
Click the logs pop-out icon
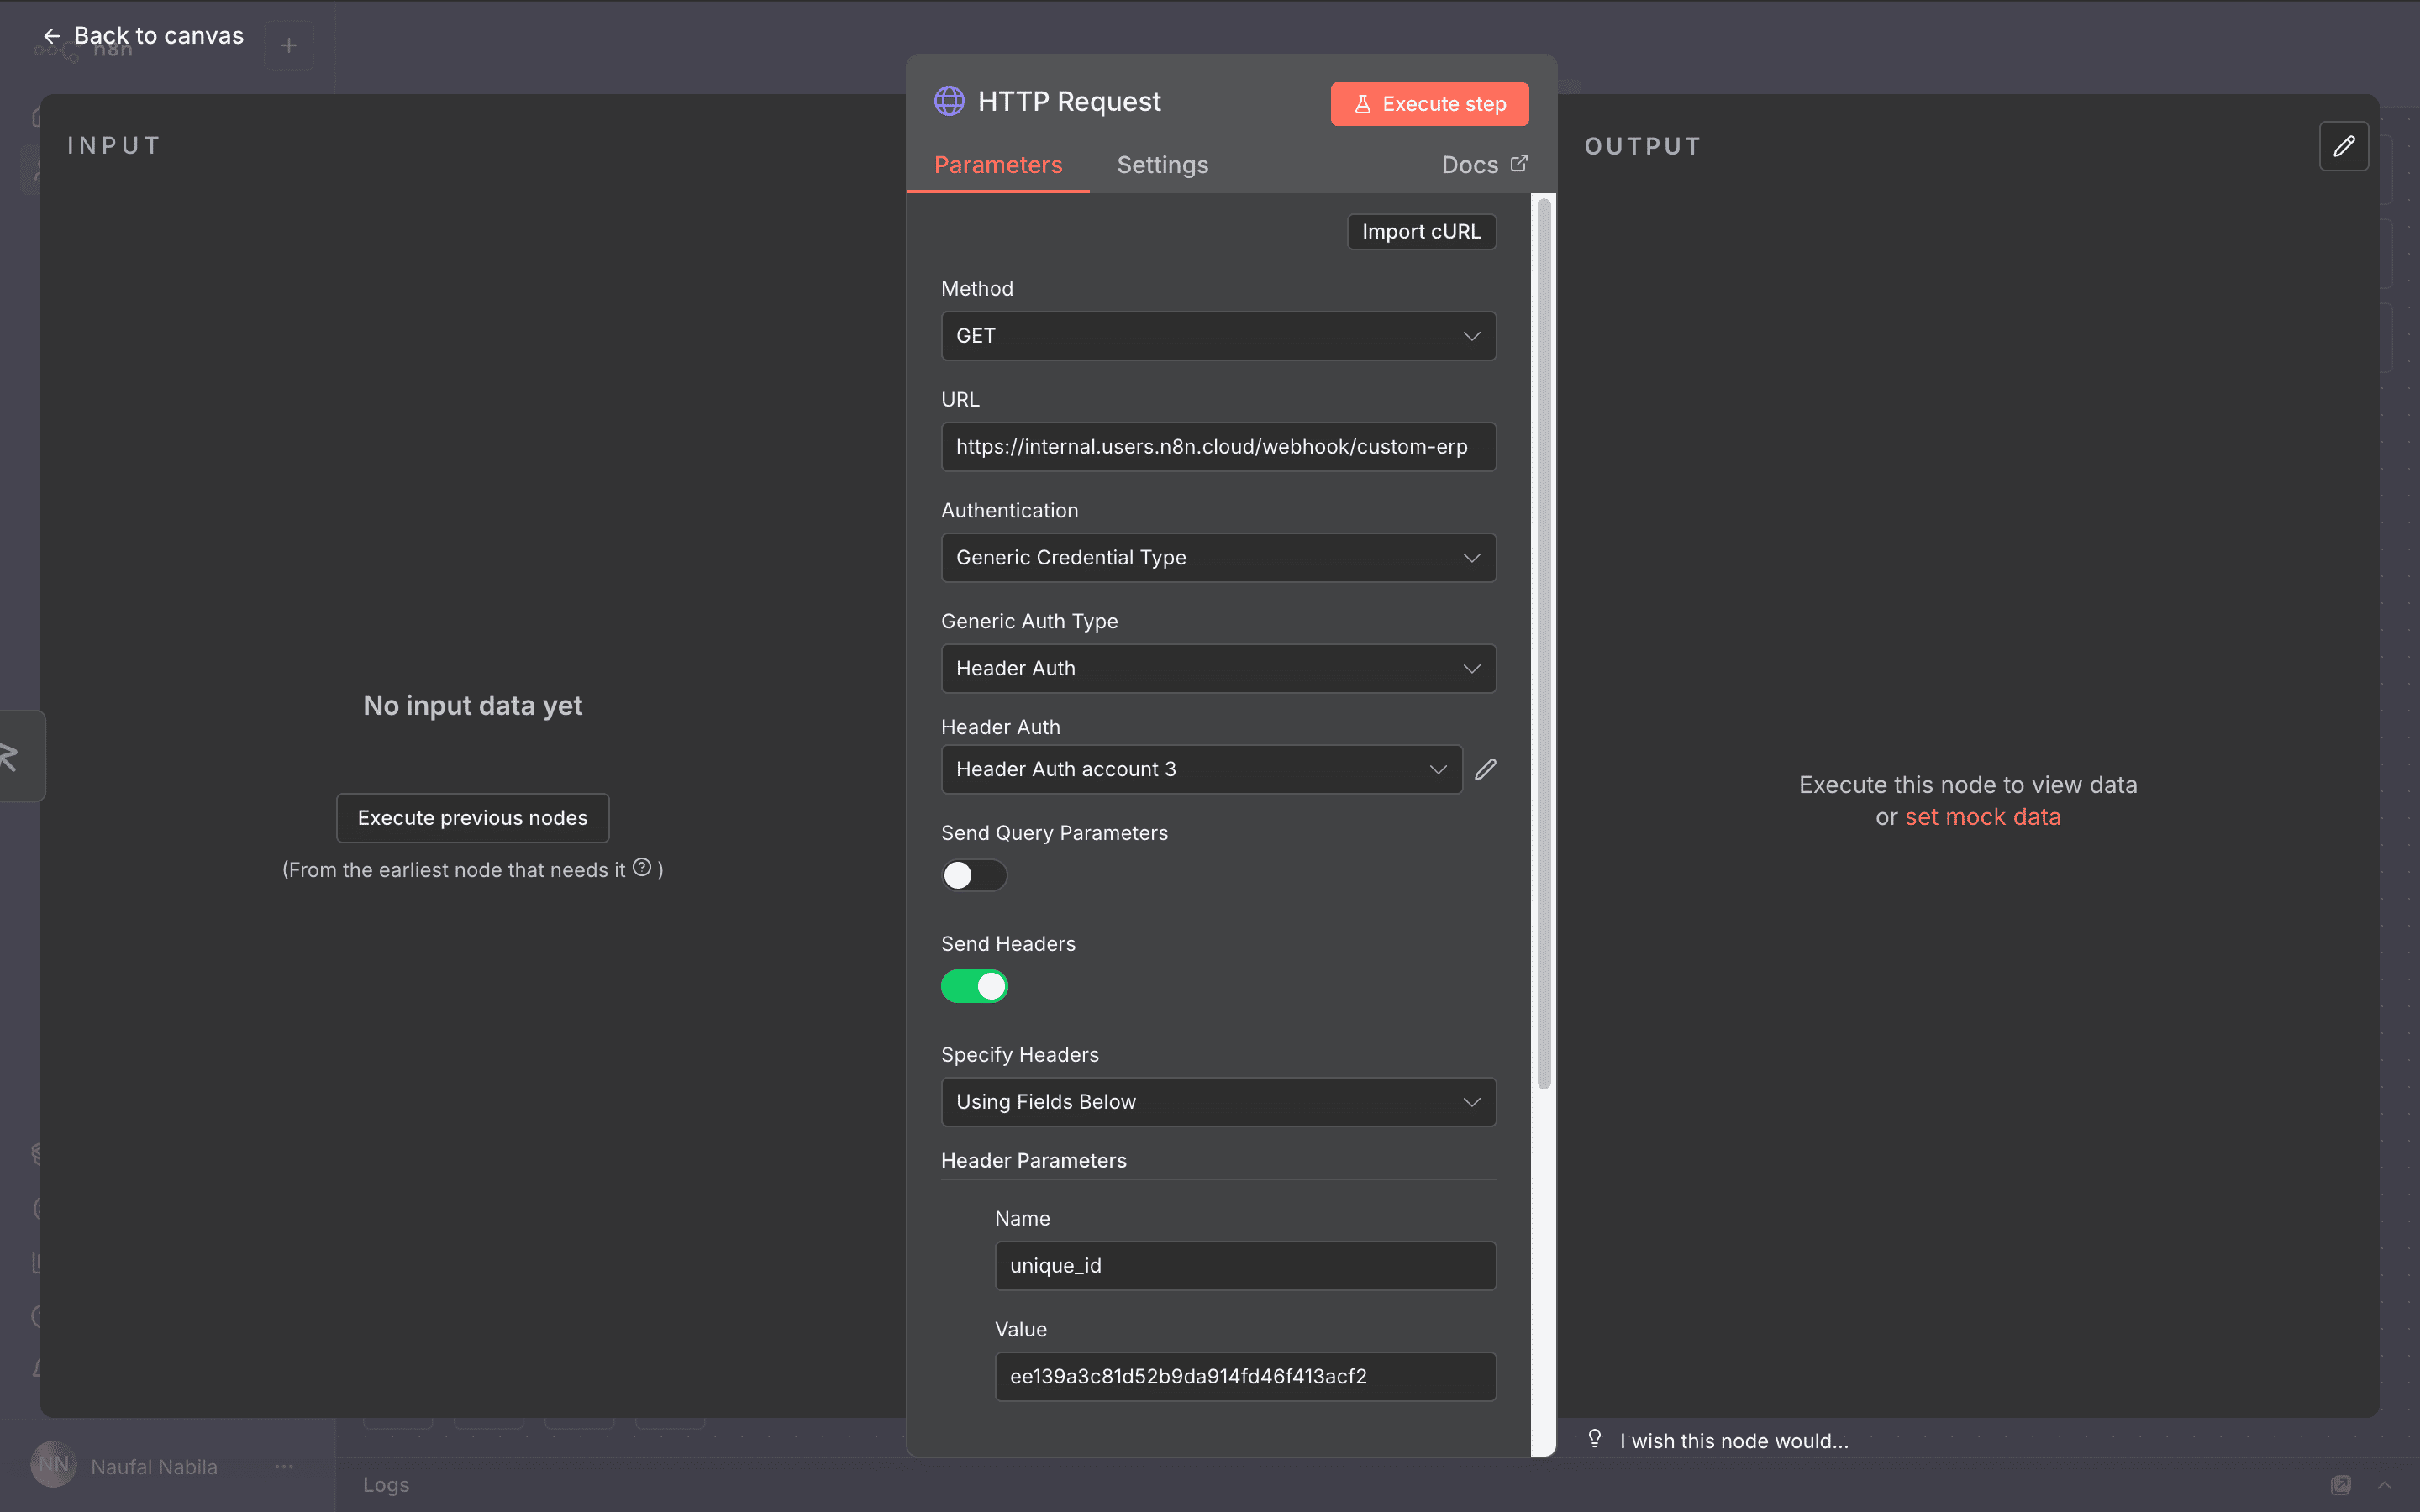point(2341,1485)
